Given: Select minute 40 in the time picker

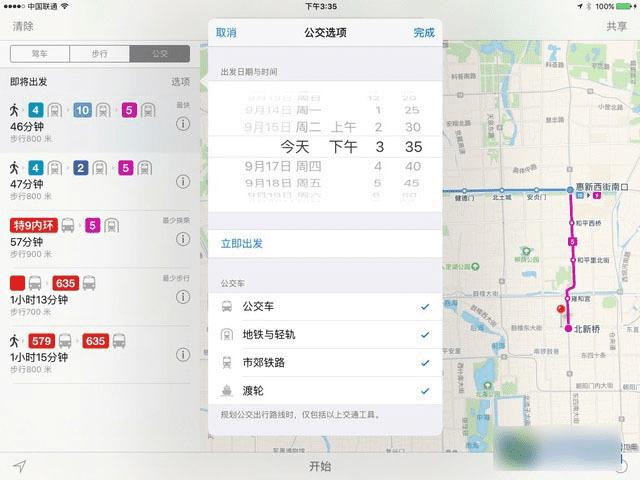Looking at the screenshot, I should pos(413,166).
